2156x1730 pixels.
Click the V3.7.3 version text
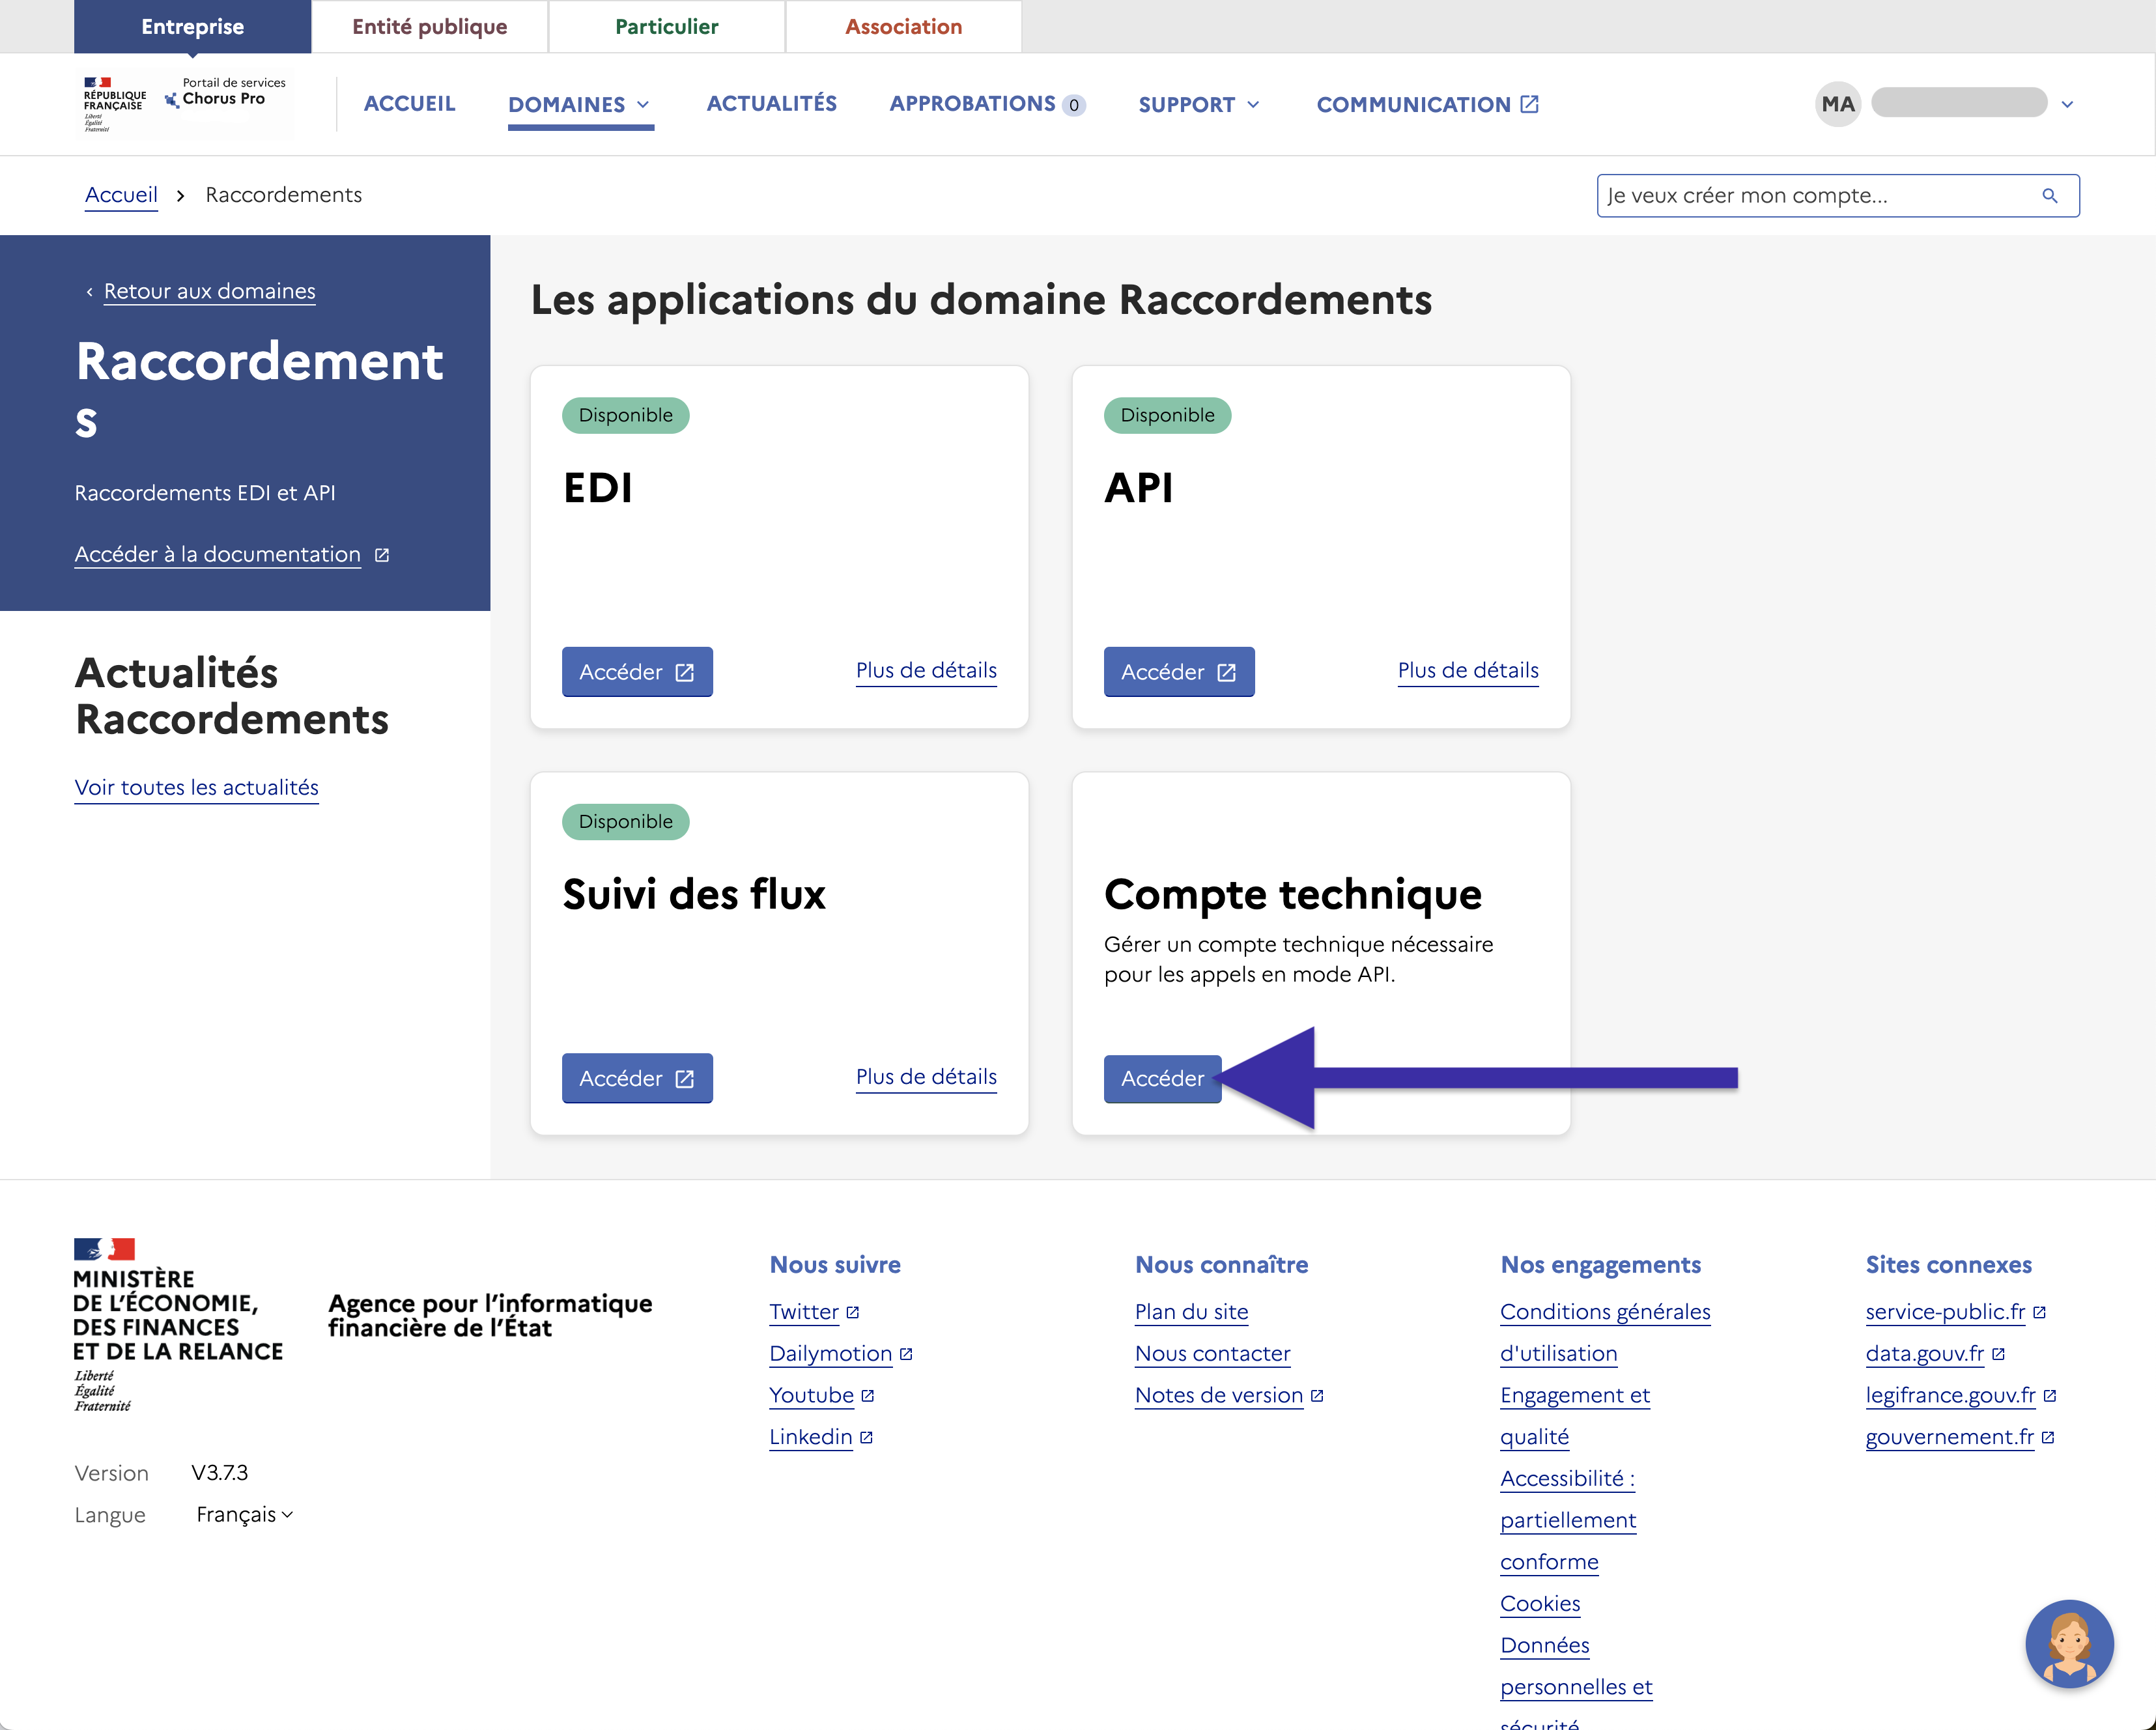220,1472
